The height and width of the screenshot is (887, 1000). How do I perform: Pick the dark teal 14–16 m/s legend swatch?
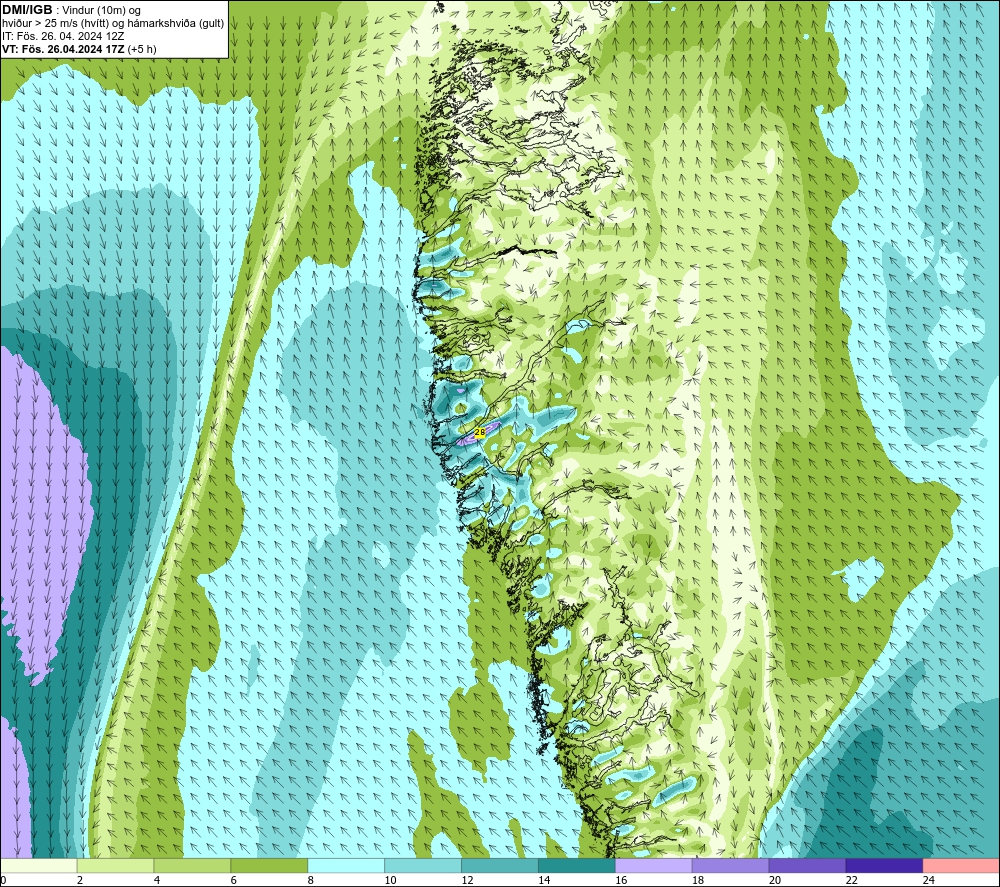point(577,866)
